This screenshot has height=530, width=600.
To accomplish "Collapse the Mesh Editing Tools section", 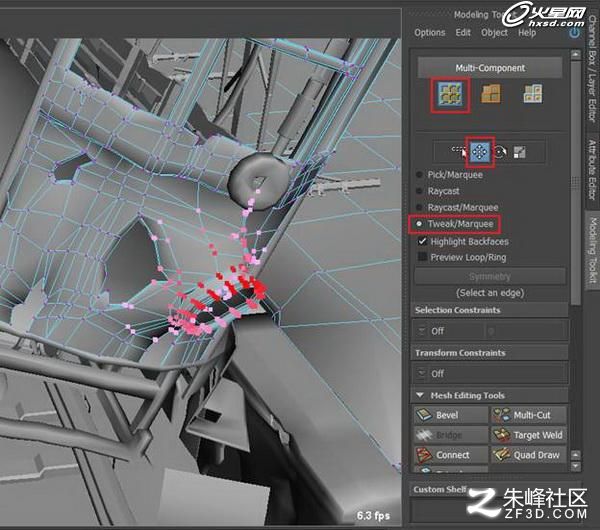I will coord(420,395).
